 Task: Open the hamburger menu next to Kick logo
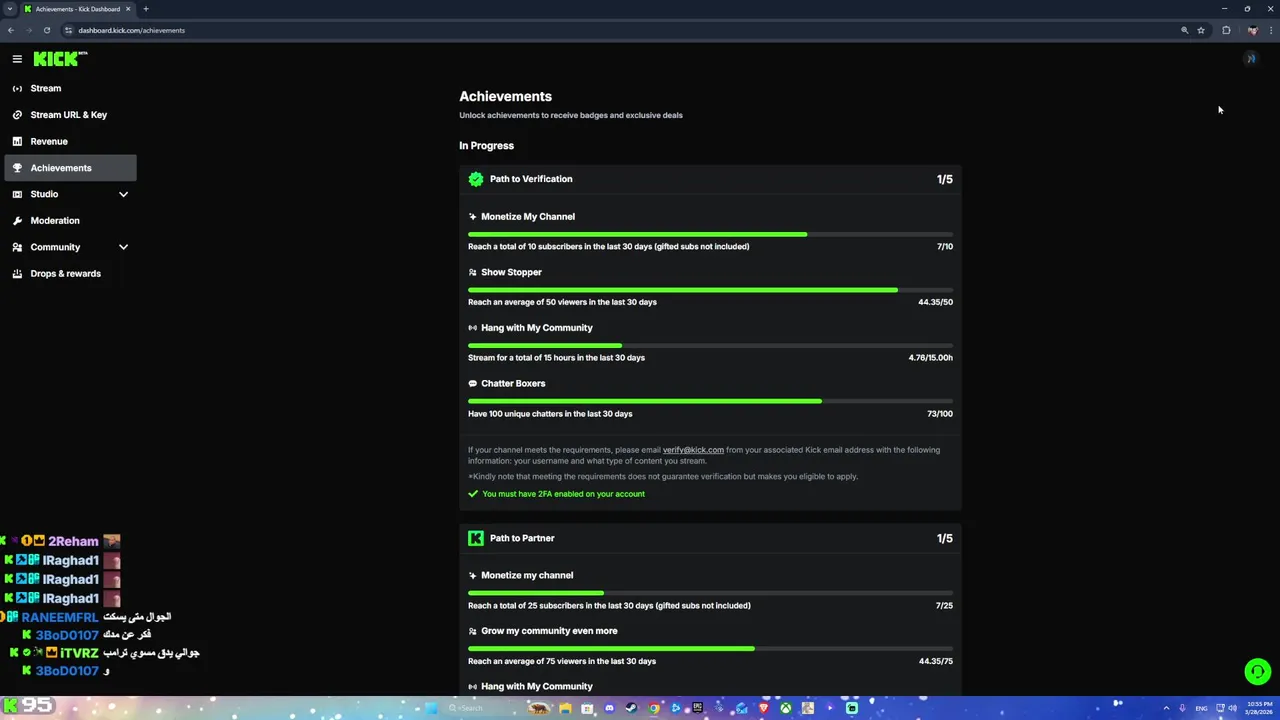17,59
